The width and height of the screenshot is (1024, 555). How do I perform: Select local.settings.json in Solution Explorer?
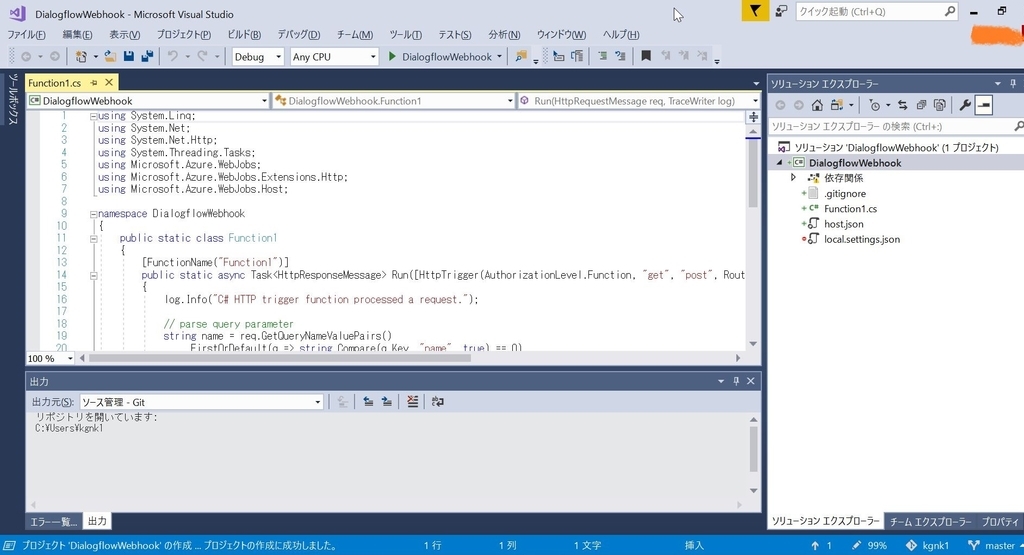862,239
